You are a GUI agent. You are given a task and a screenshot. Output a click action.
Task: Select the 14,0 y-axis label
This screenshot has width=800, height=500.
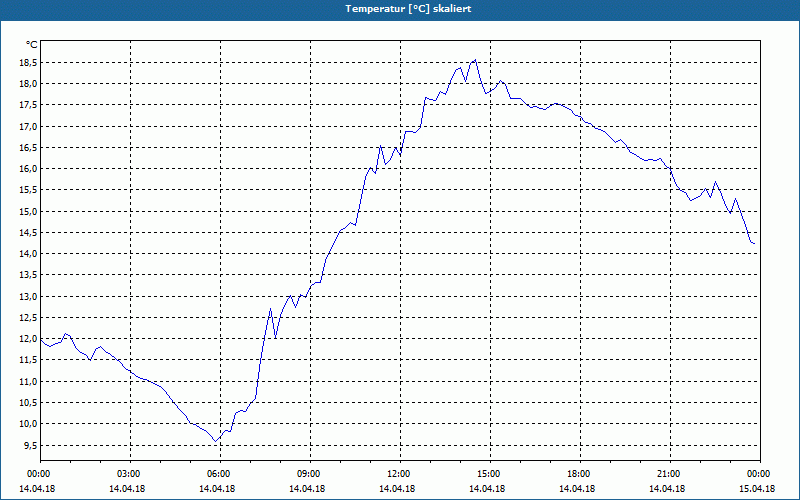tap(29, 254)
